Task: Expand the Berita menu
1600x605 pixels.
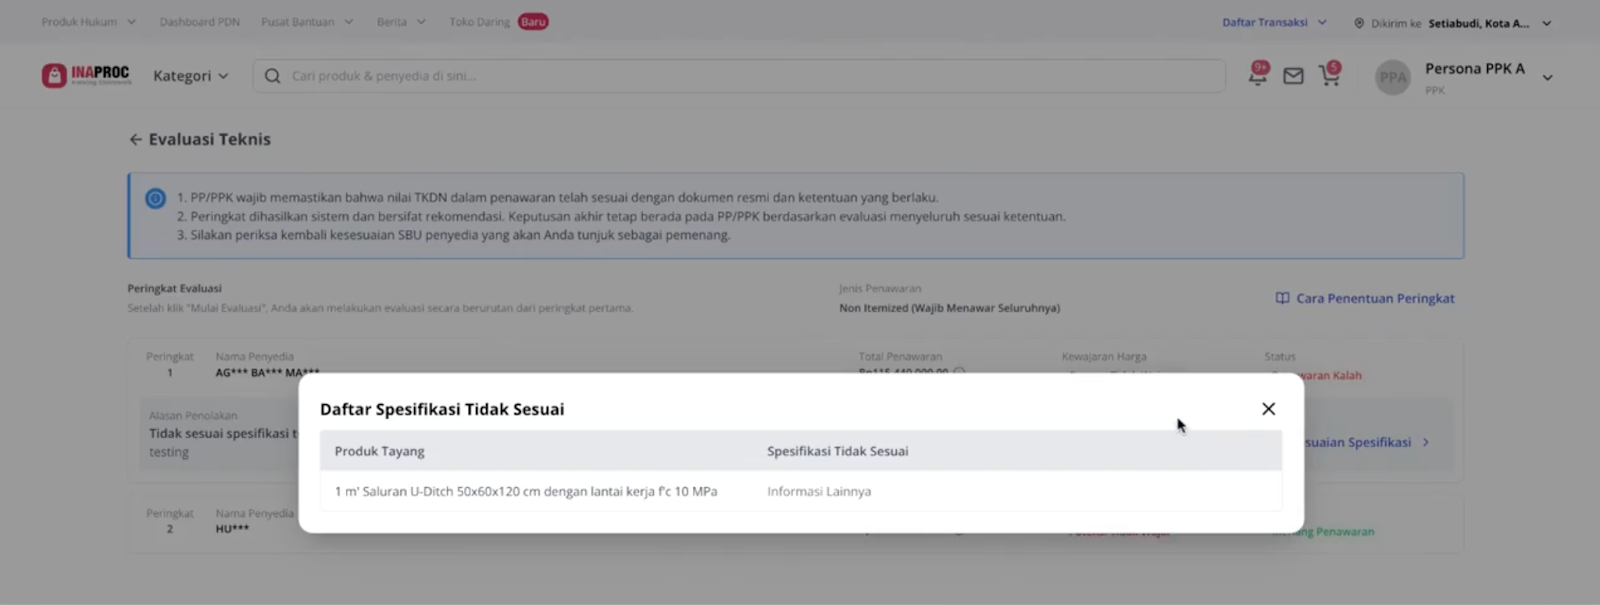Action: point(401,22)
